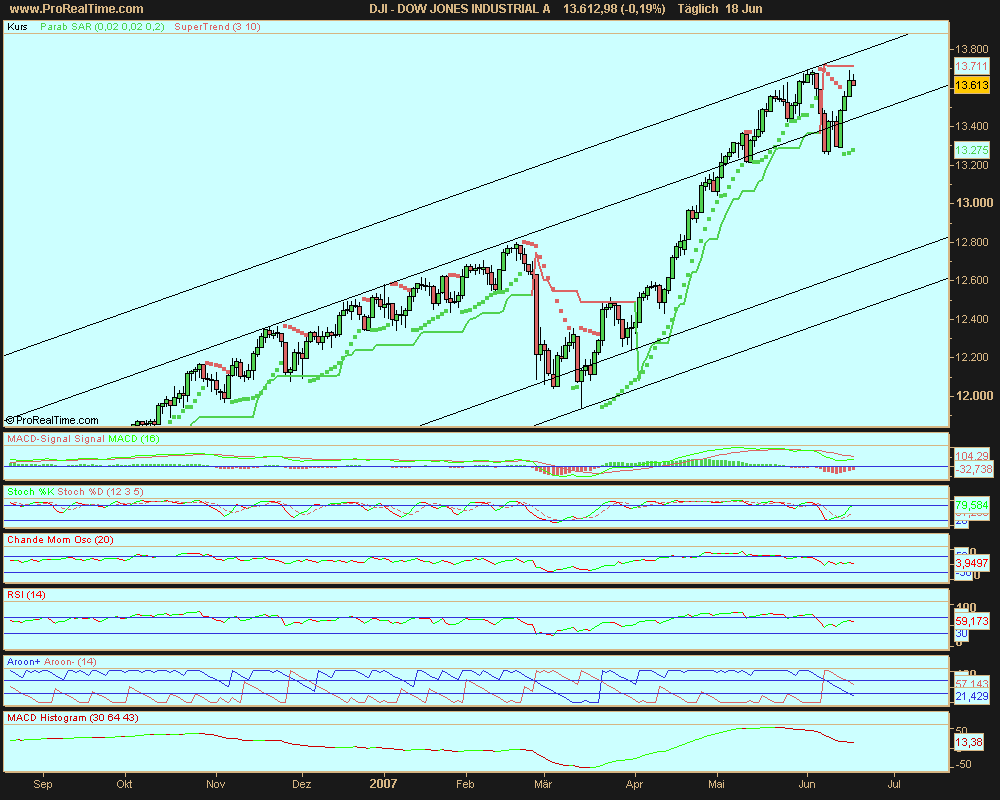Click the 13.800 price axis label
Viewport: 1000px width, 800px height.
click(972, 50)
